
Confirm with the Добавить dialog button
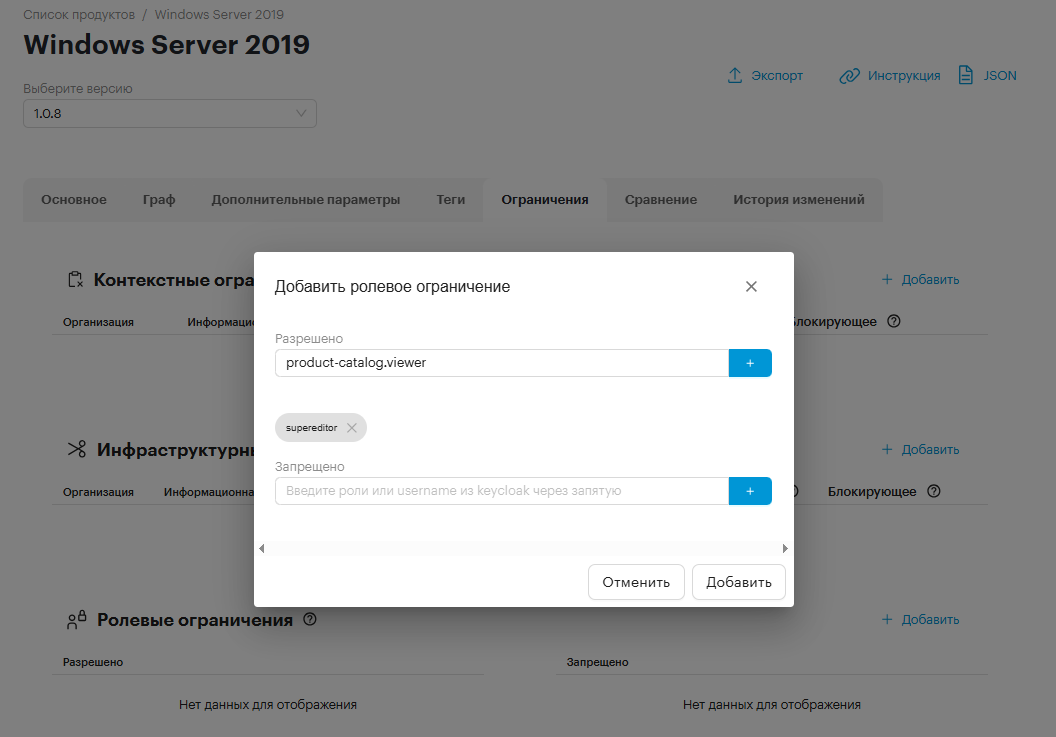tap(739, 582)
